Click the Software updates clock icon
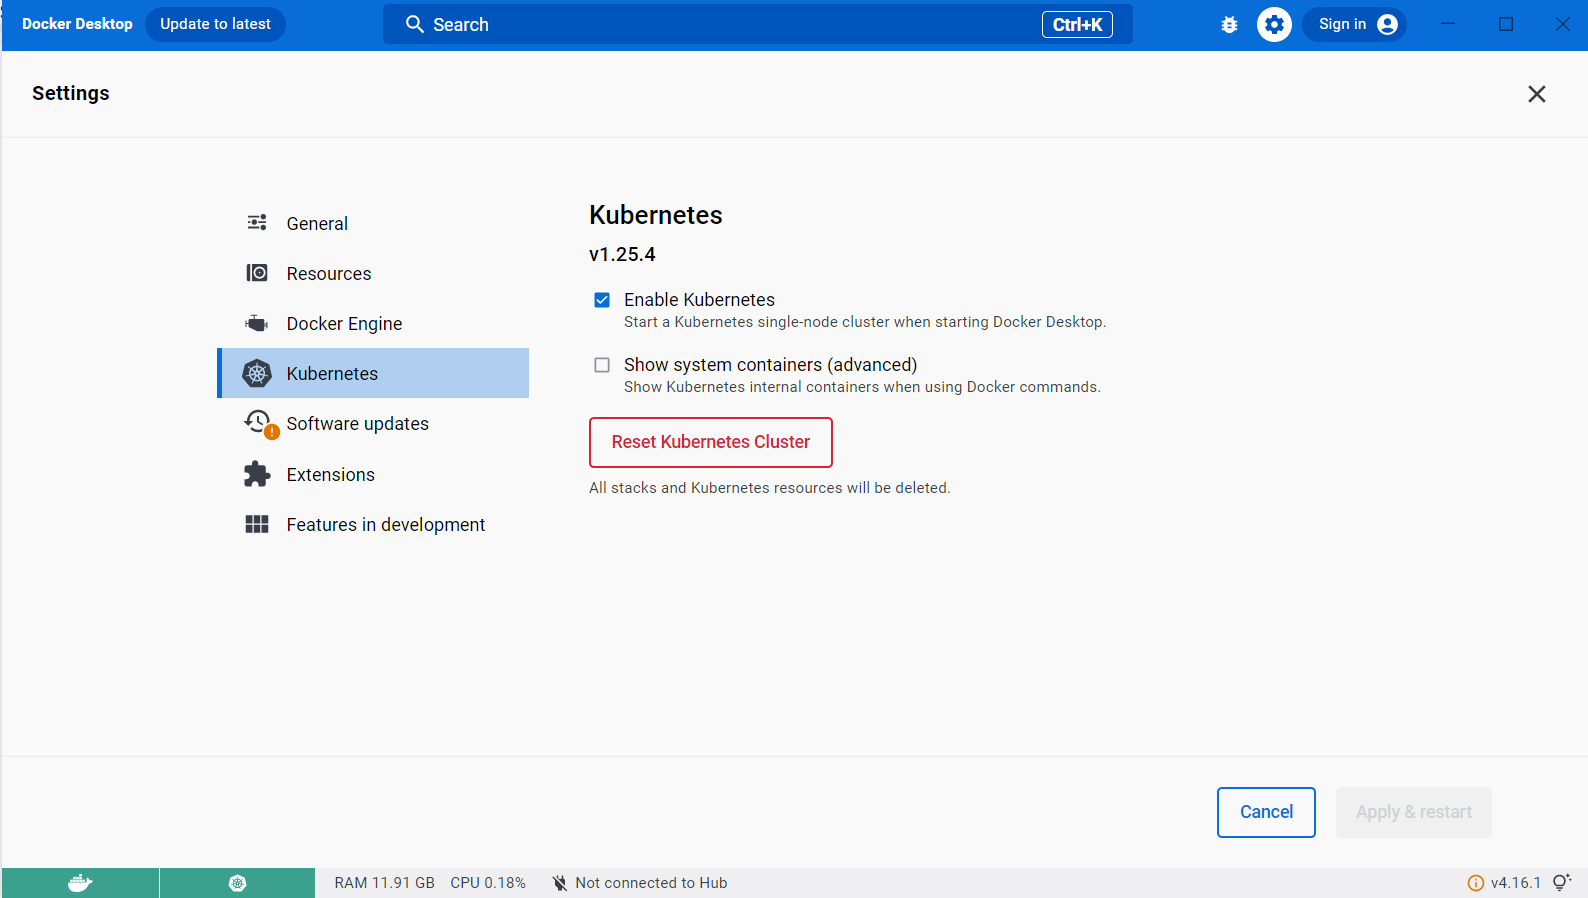This screenshot has height=898, width=1588. [257, 422]
